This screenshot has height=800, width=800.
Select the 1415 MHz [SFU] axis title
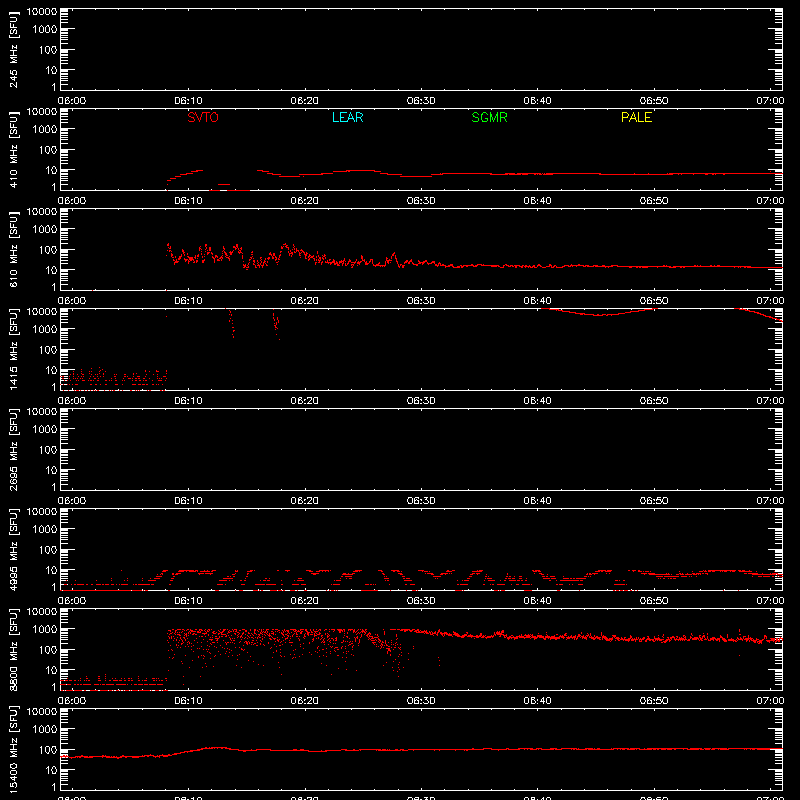pos(14,351)
